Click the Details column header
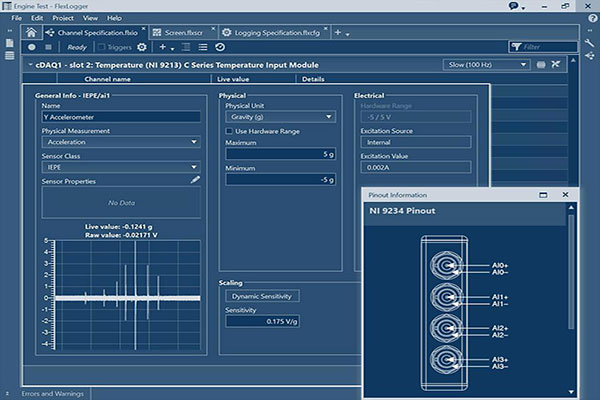 [313, 79]
